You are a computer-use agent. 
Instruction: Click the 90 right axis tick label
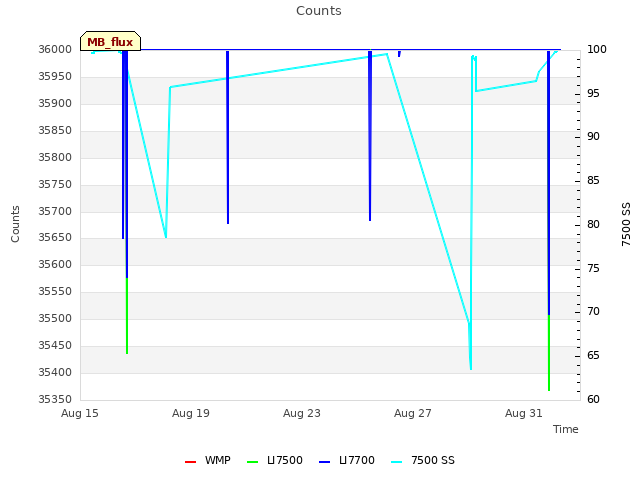pos(593,137)
